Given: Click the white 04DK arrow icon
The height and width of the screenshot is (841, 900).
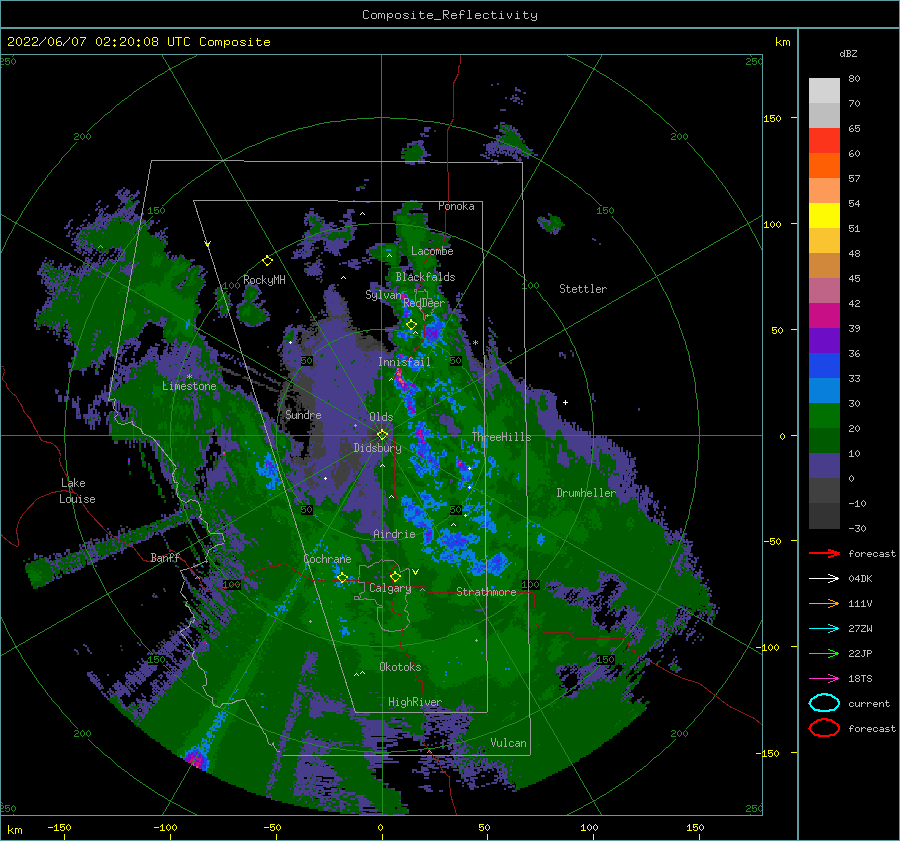Looking at the screenshot, I should coord(824,578).
